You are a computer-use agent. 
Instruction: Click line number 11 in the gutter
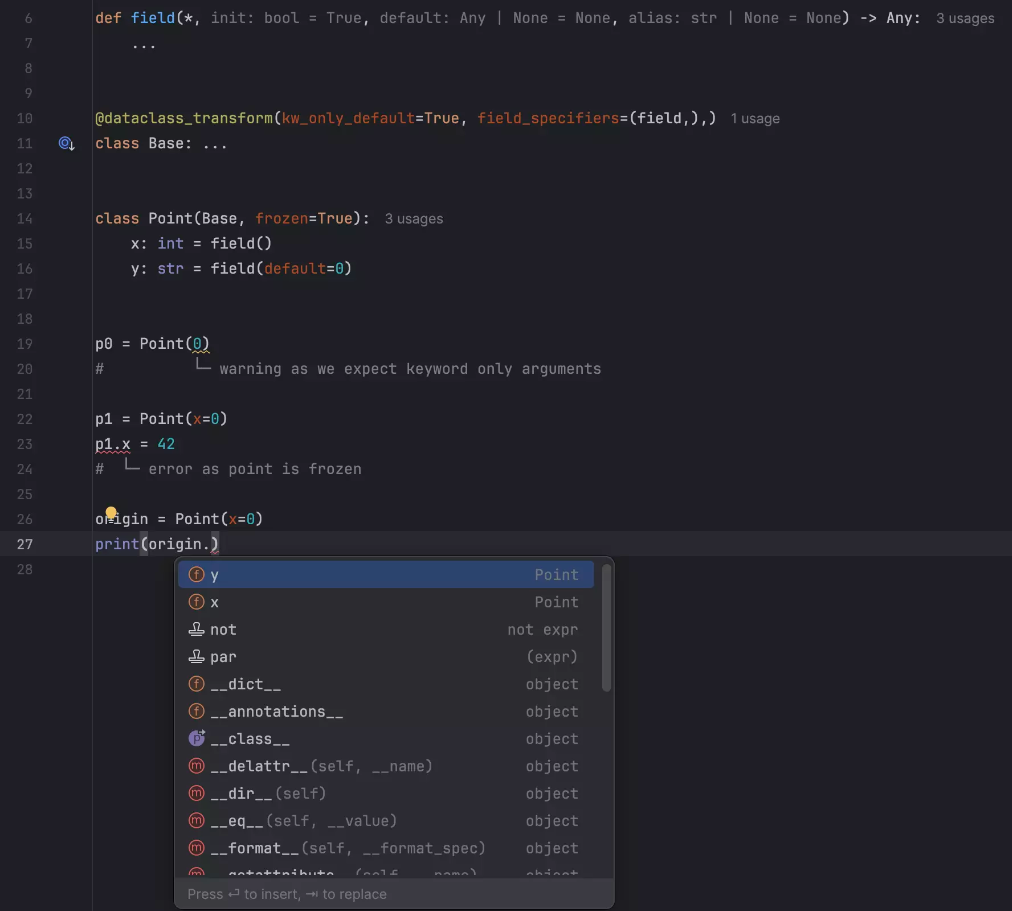tap(25, 143)
